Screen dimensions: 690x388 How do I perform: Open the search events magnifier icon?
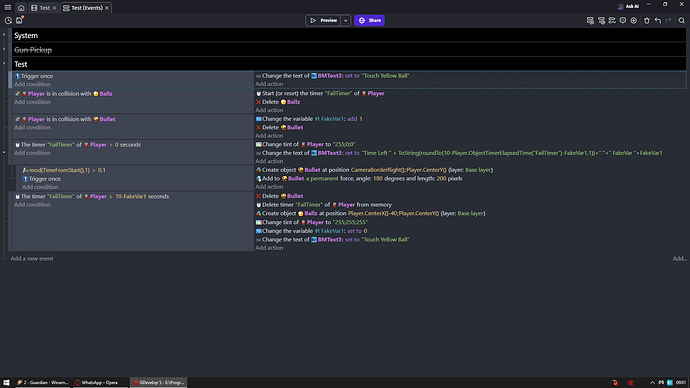click(x=682, y=21)
